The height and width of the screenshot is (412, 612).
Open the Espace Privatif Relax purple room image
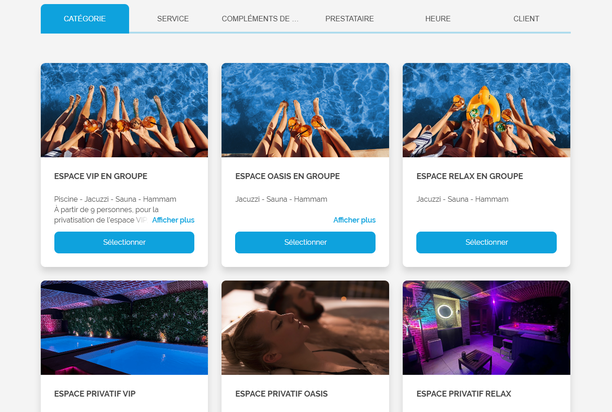coord(486,328)
